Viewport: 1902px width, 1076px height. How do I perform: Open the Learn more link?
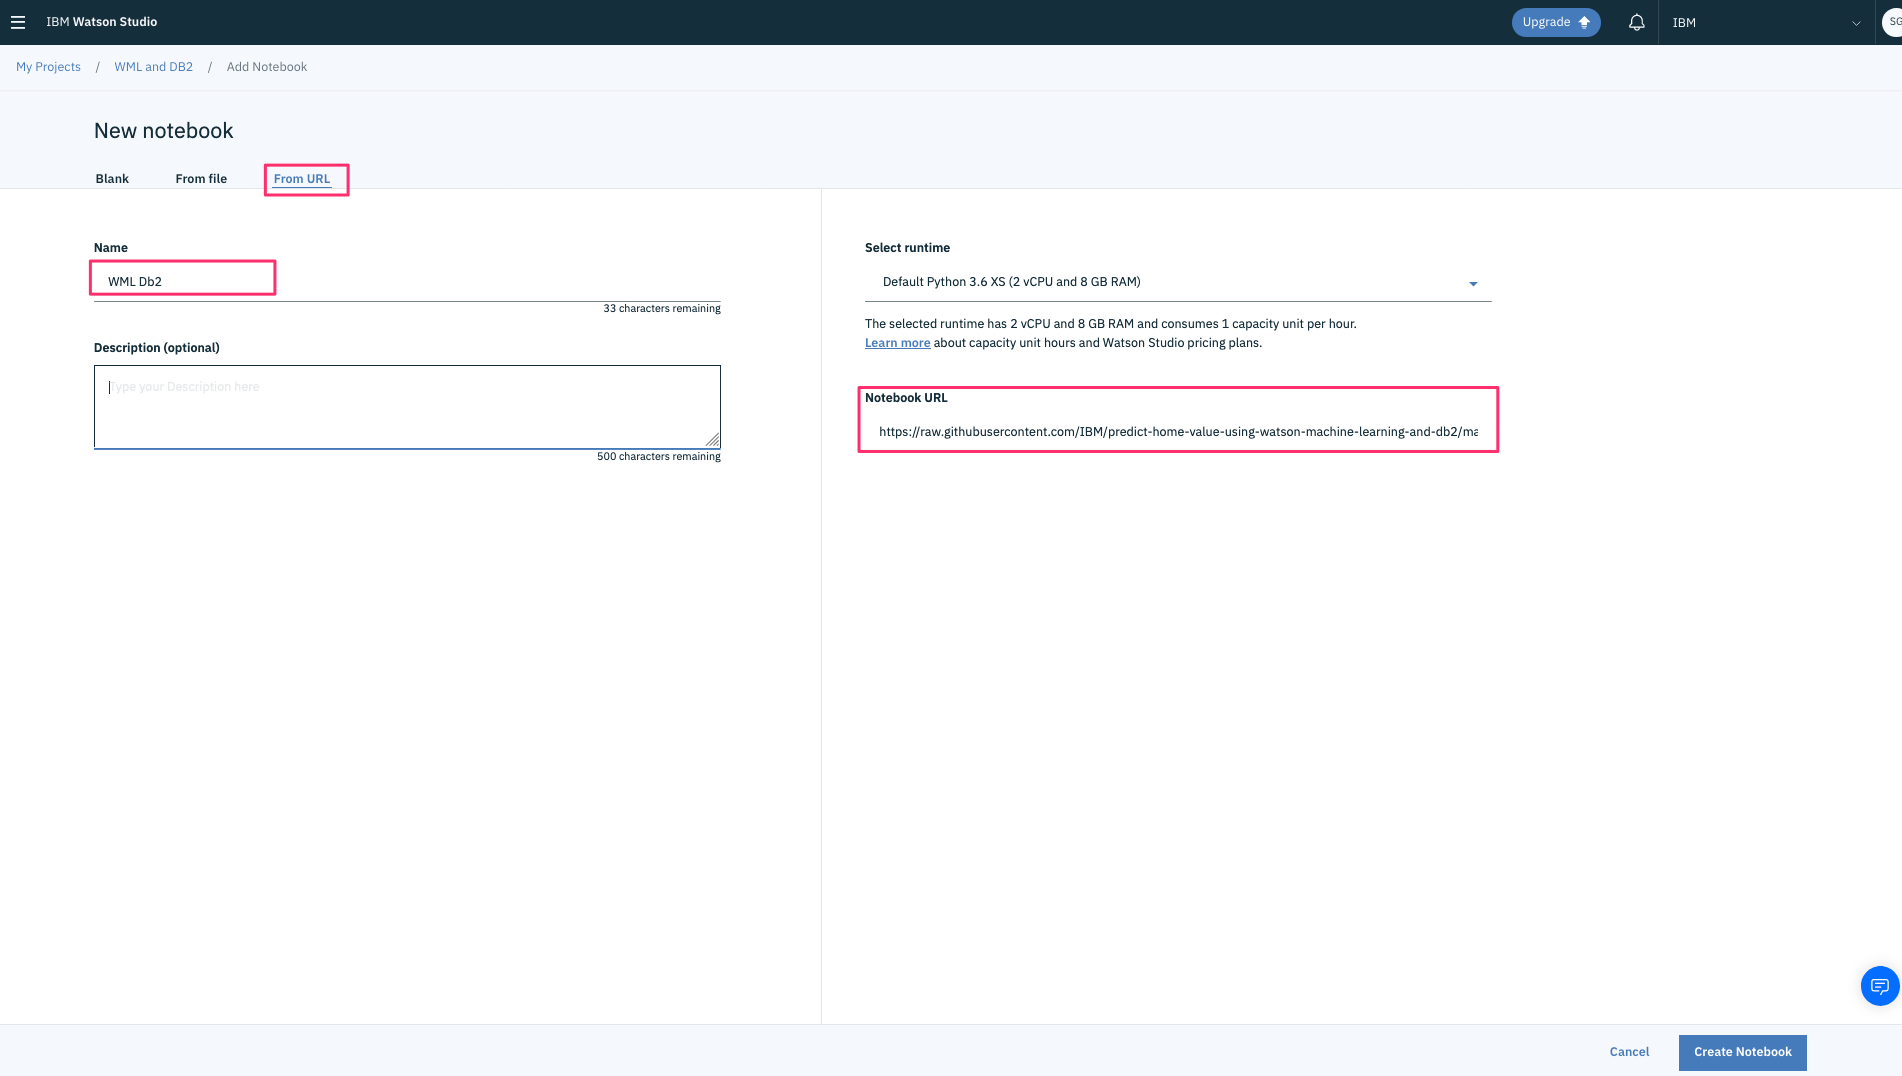[897, 343]
